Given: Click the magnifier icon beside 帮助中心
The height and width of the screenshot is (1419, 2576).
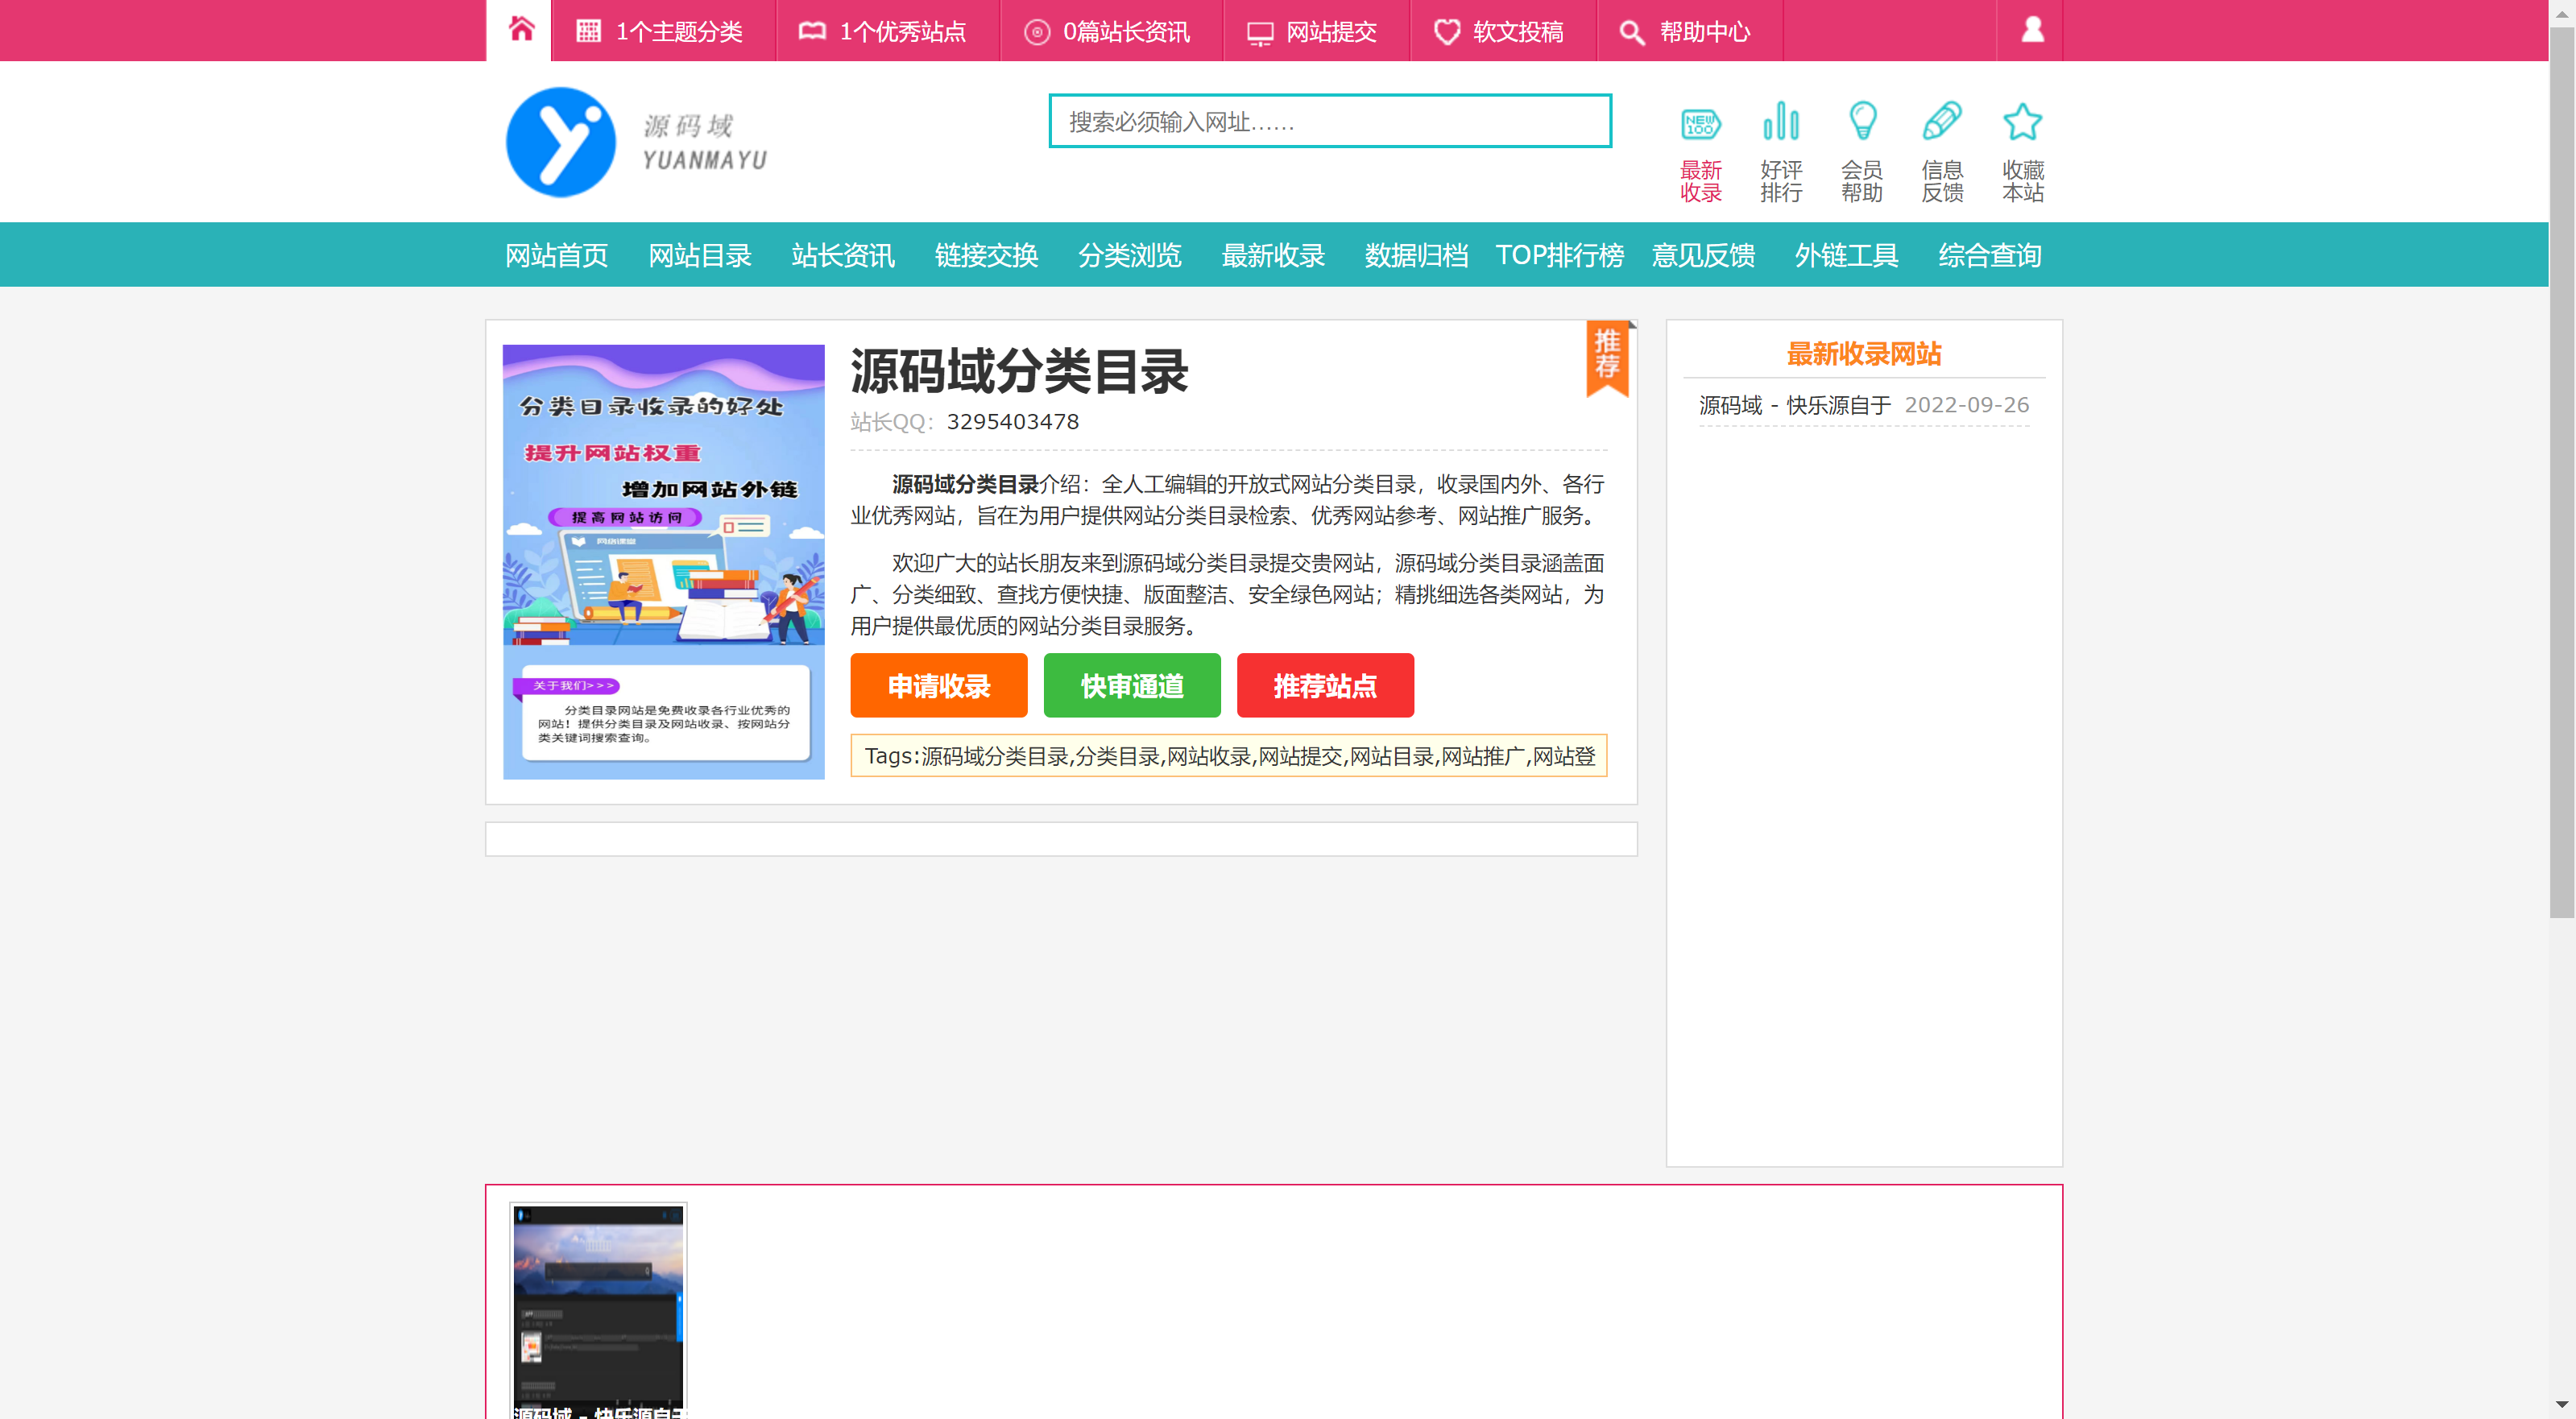Looking at the screenshot, I should pyautogui.click(x=1631, y=30).
